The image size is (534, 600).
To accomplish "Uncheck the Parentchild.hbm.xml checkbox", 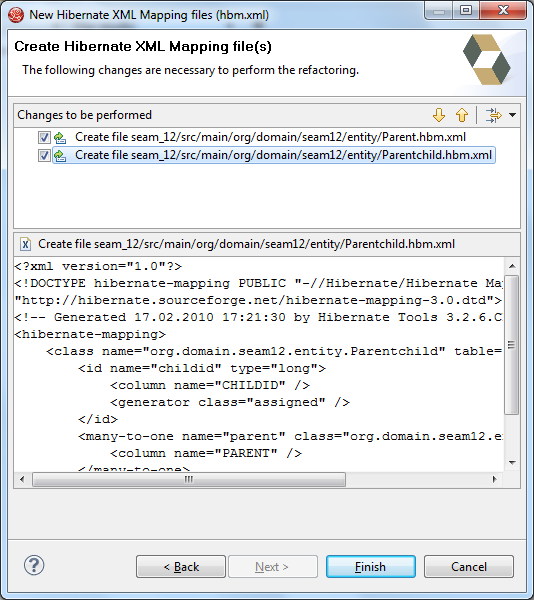I will [x=44, y=155].
